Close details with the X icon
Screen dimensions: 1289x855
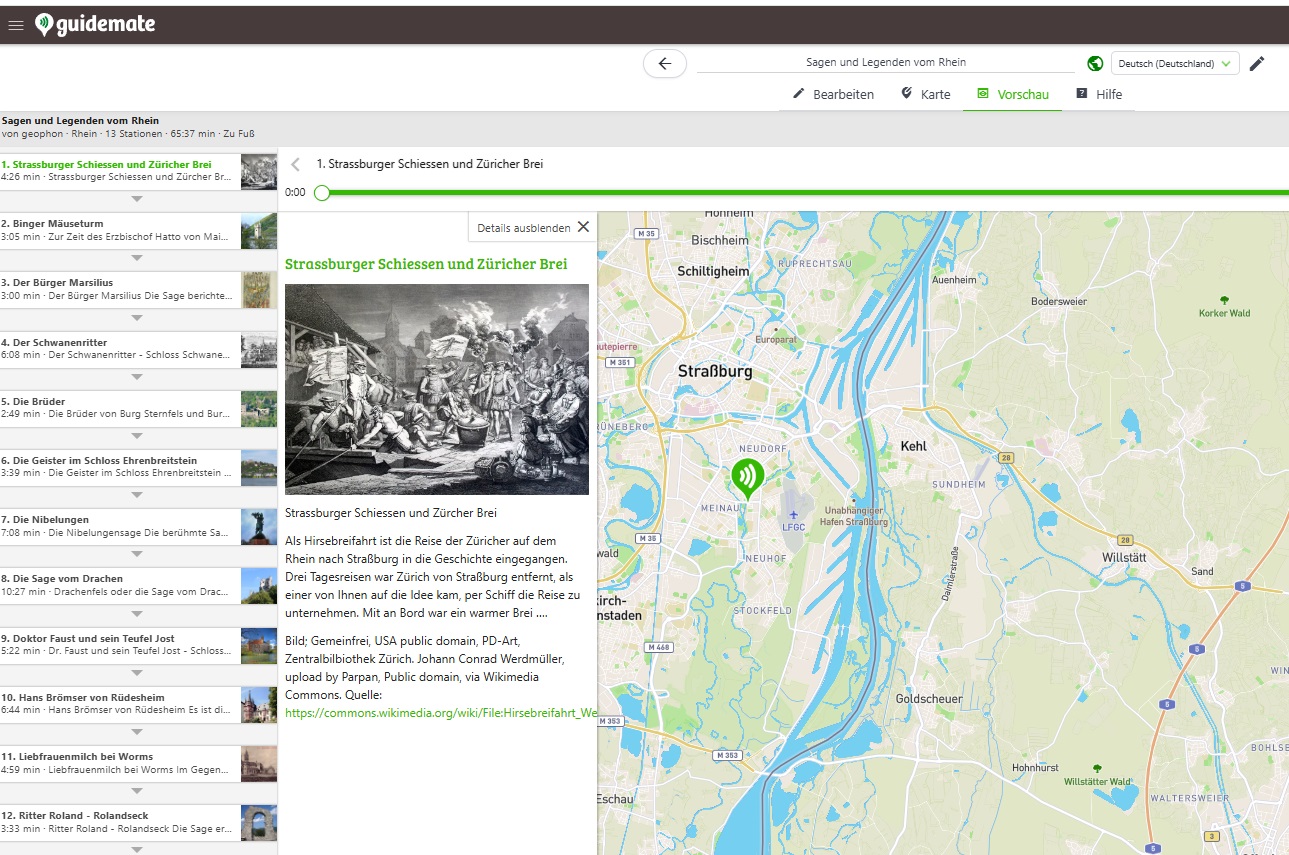click(583, 227)
